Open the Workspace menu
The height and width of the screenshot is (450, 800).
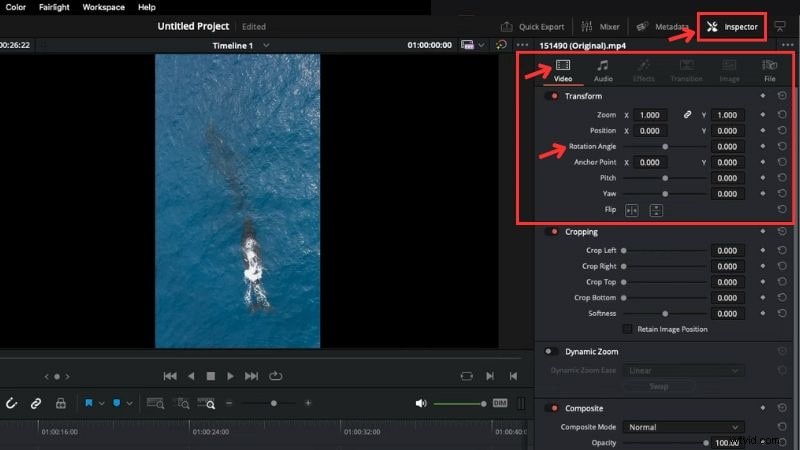click(104, 7)
